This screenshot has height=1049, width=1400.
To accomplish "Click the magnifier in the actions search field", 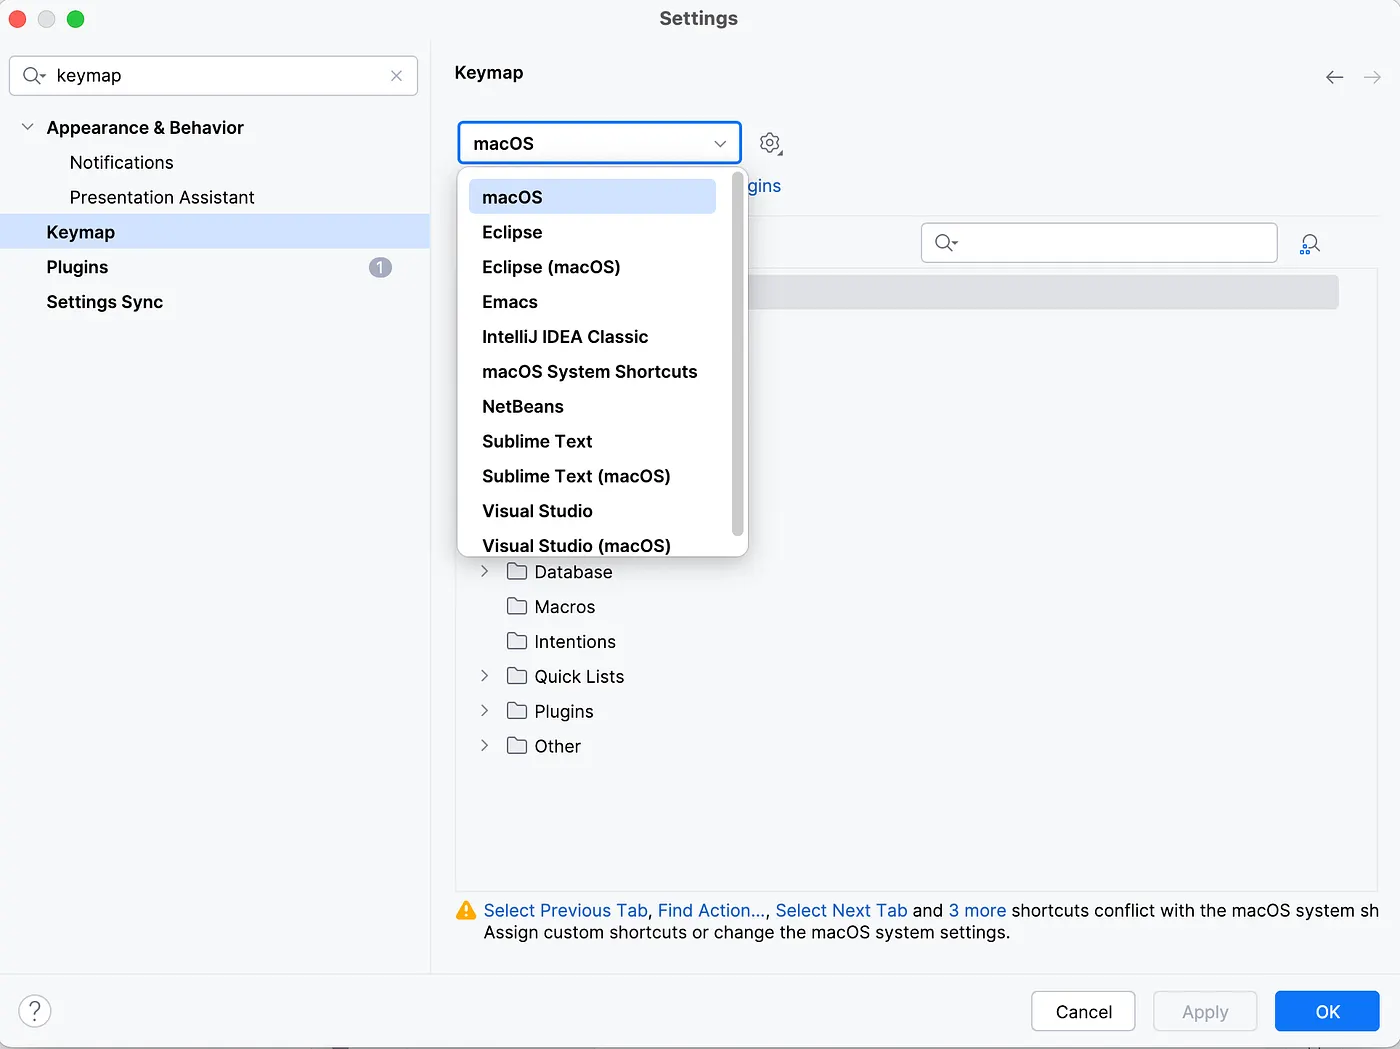I will (x=944, y=242).
